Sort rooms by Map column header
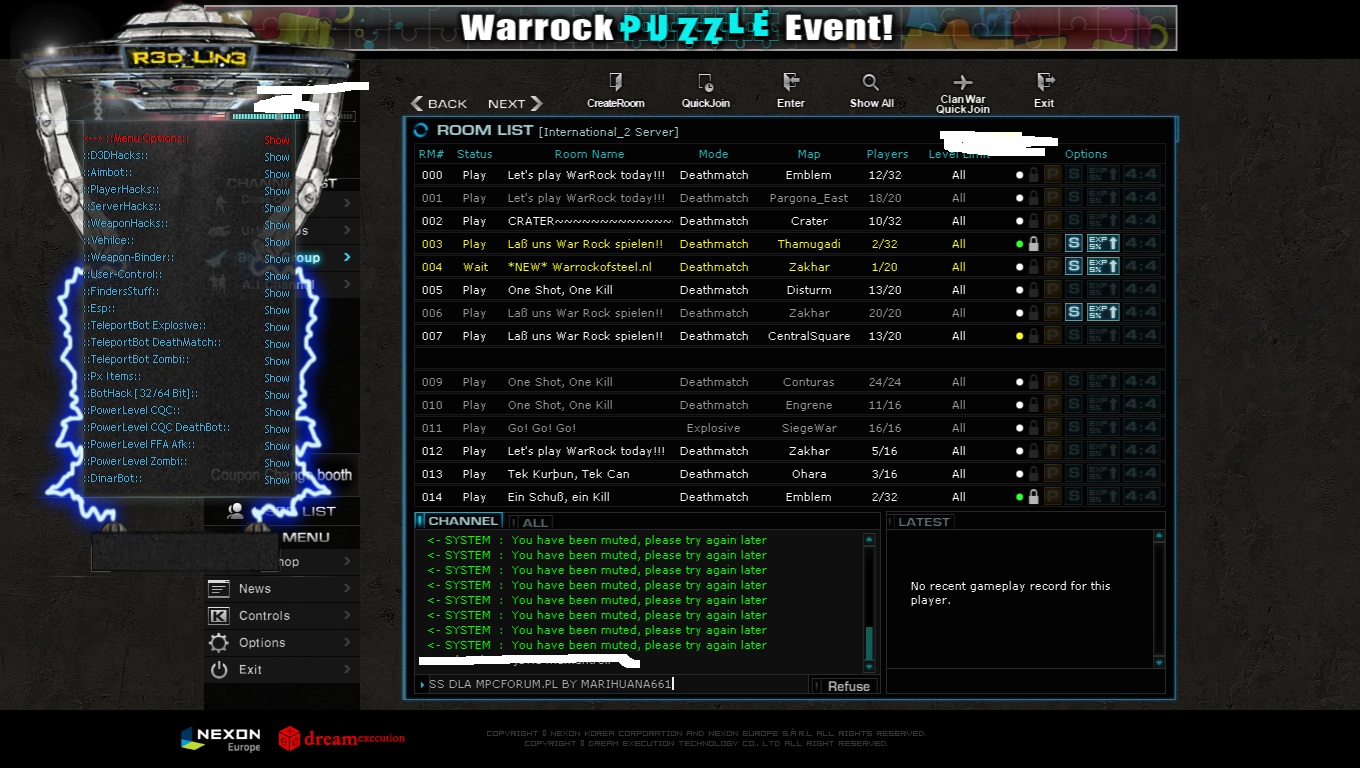This screenshot has height=769, width=1360. point(809,154)
